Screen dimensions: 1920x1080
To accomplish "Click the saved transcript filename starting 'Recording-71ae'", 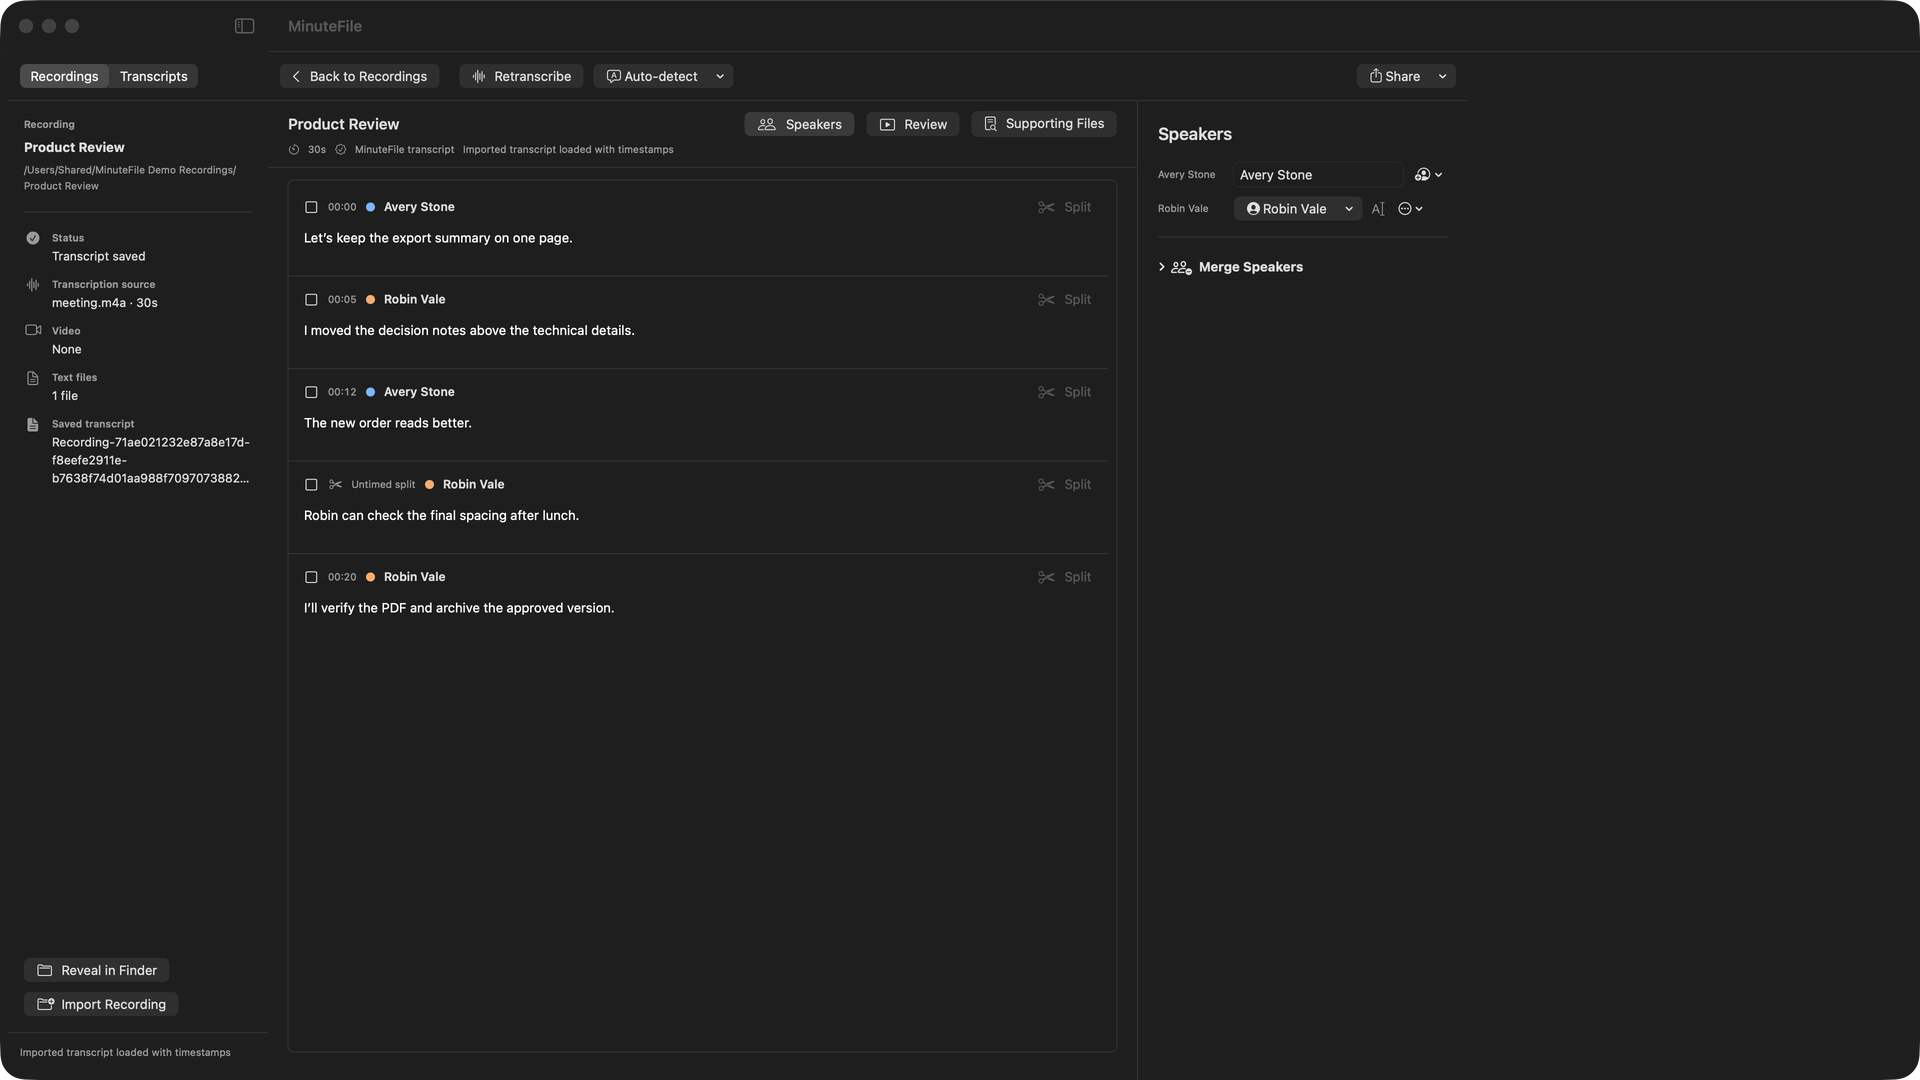I will point(151,460).
